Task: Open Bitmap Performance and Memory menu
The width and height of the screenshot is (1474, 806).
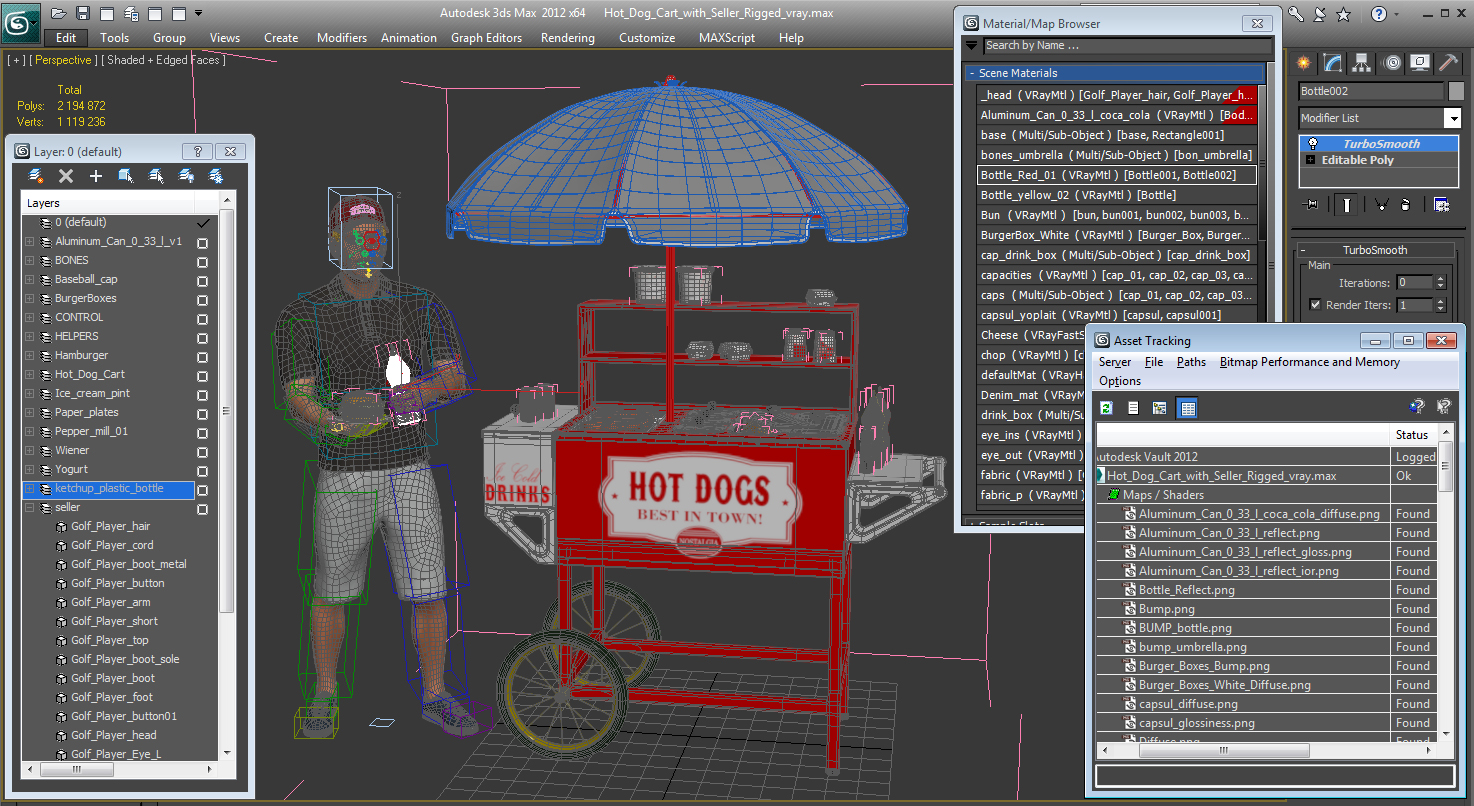Action: tap(1309, 362)
